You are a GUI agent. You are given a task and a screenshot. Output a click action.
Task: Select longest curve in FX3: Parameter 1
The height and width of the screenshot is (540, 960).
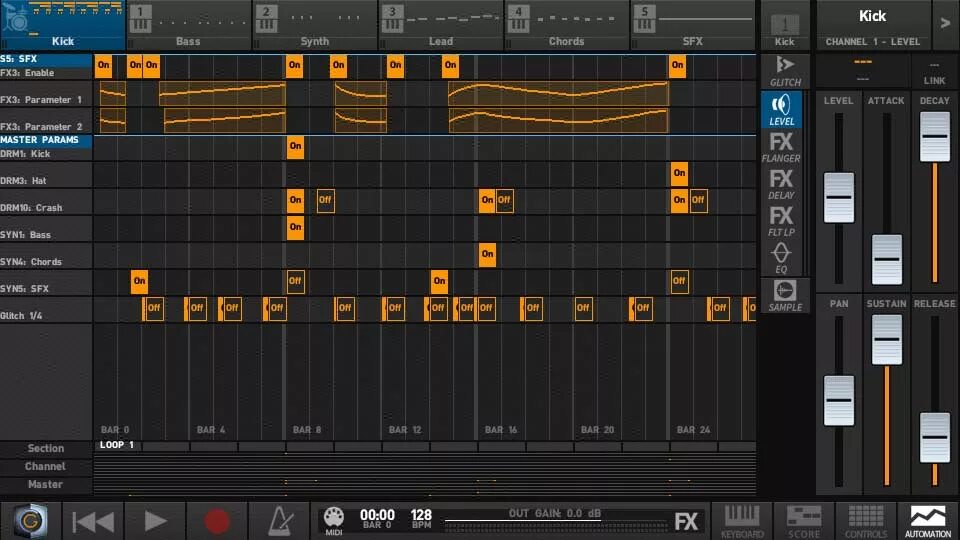558,94
